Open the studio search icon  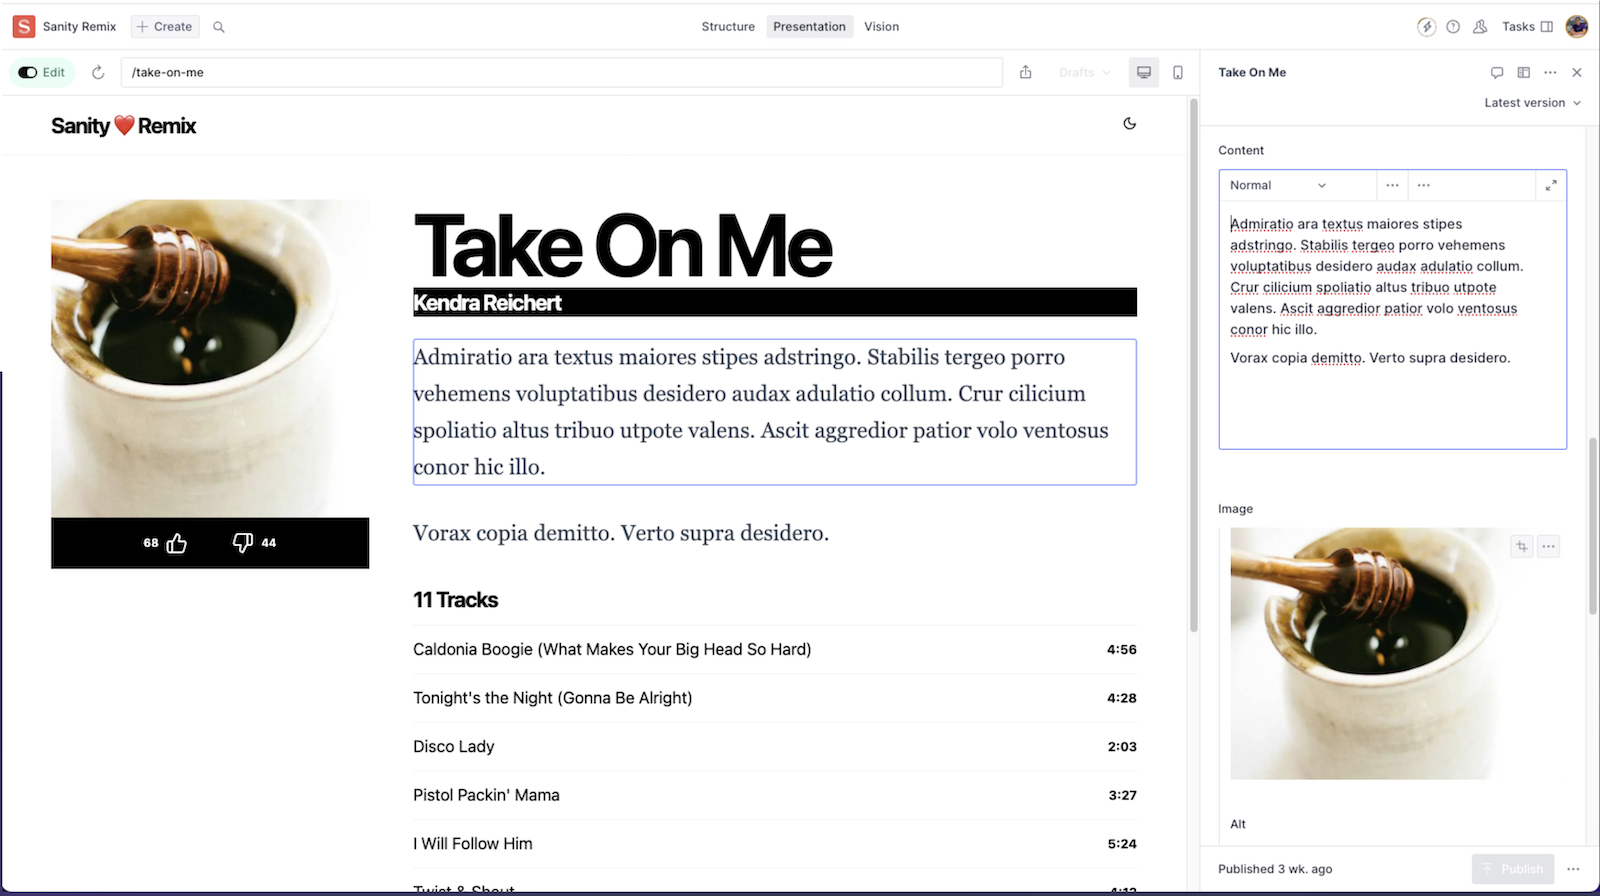click(x=219, y=27)
